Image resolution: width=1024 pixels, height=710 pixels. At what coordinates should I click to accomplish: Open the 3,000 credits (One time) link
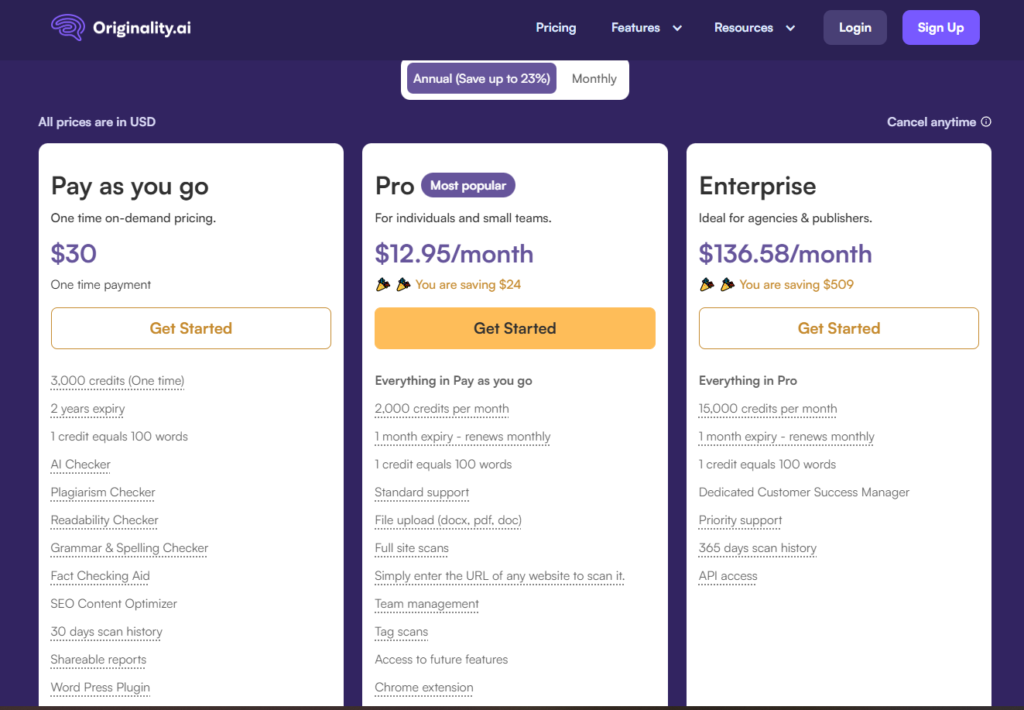click(116, 381)
